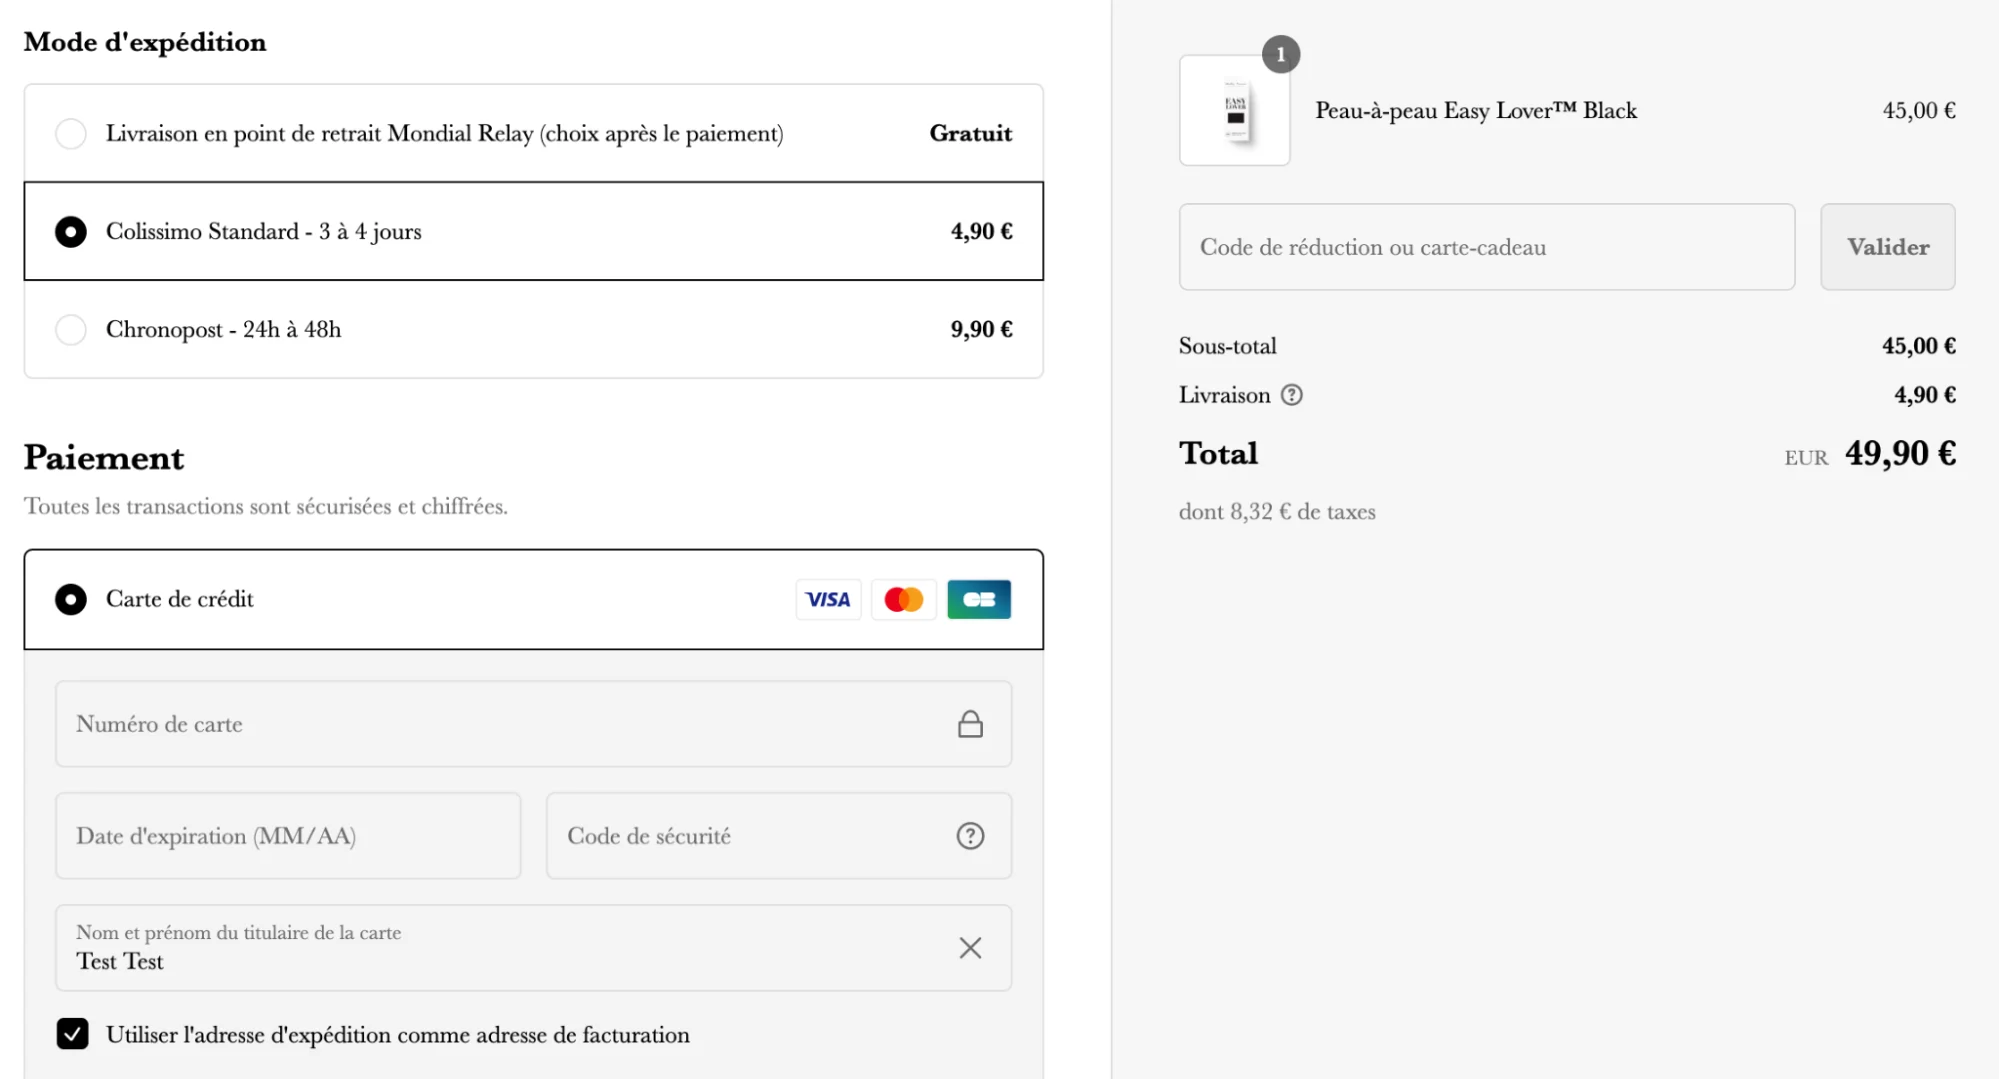Viewport: 1999px width, 1079px height.
Task: Click the CB card logo
Action: pyautogui.click(x=978, y=599)
